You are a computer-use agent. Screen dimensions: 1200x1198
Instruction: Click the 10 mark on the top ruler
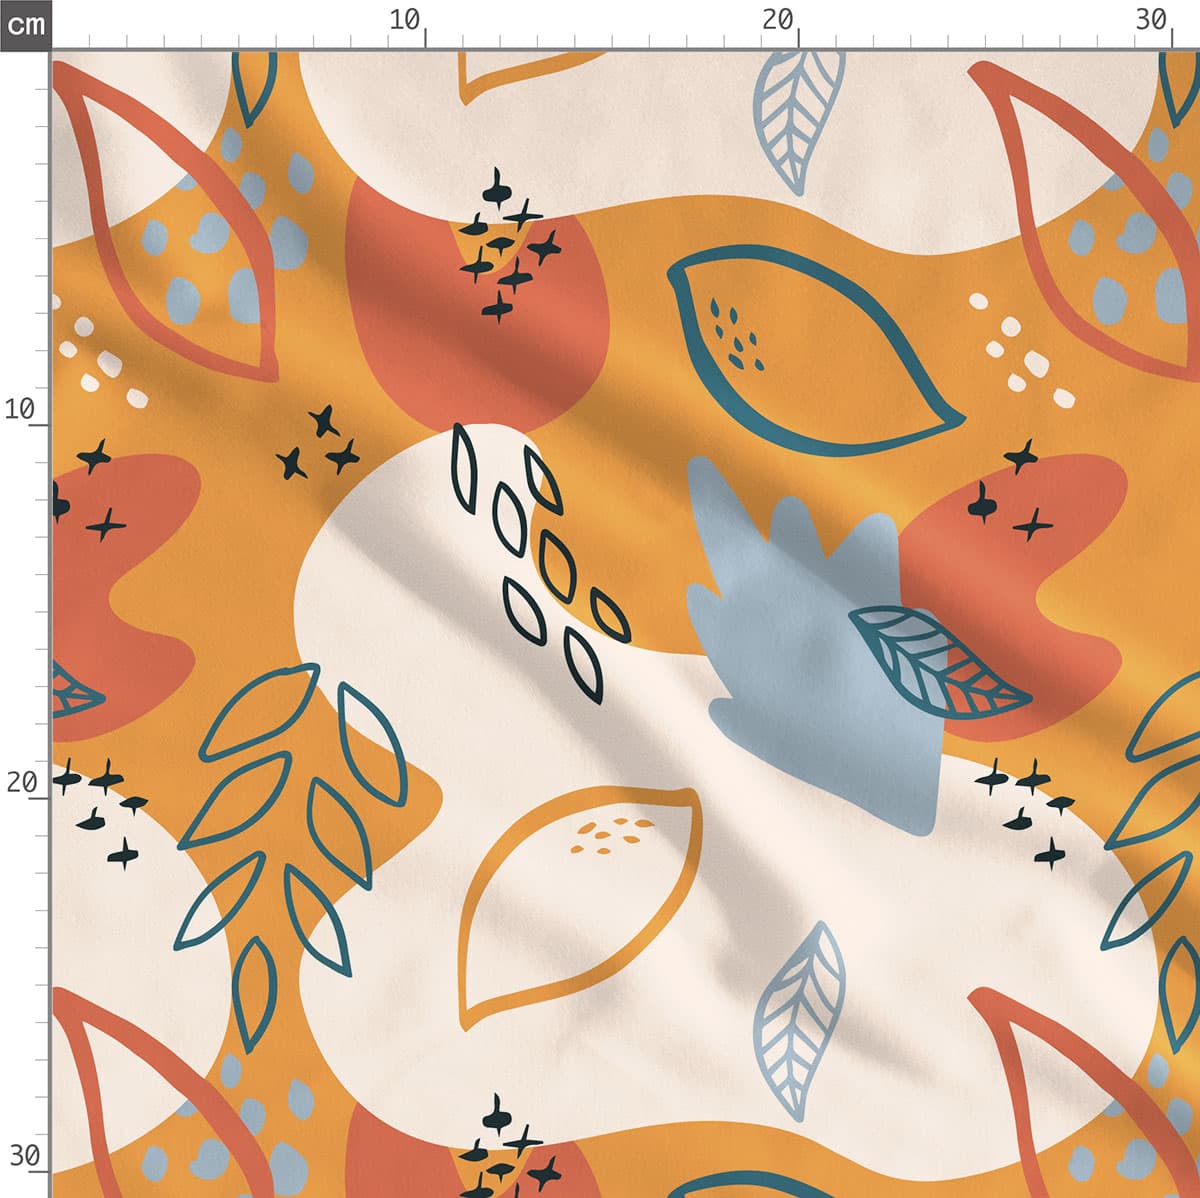click(x=405, y=20)
